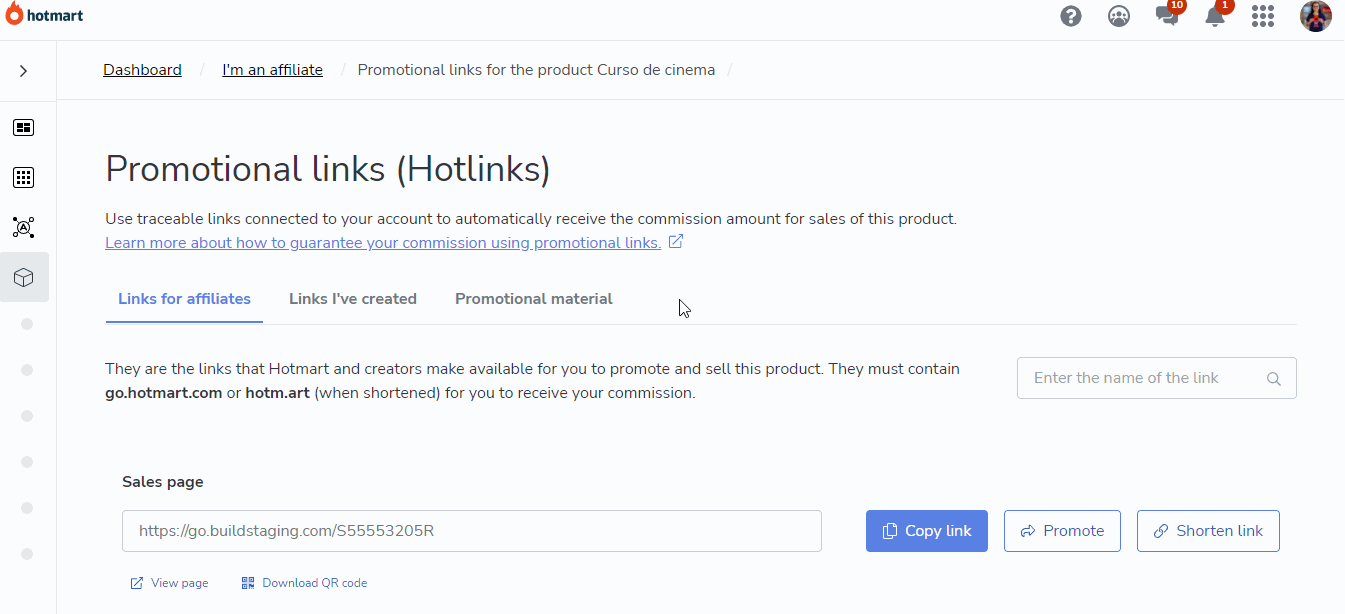Click the Copy link button
The image size is (1345, 614).
(x=927, y=531)
